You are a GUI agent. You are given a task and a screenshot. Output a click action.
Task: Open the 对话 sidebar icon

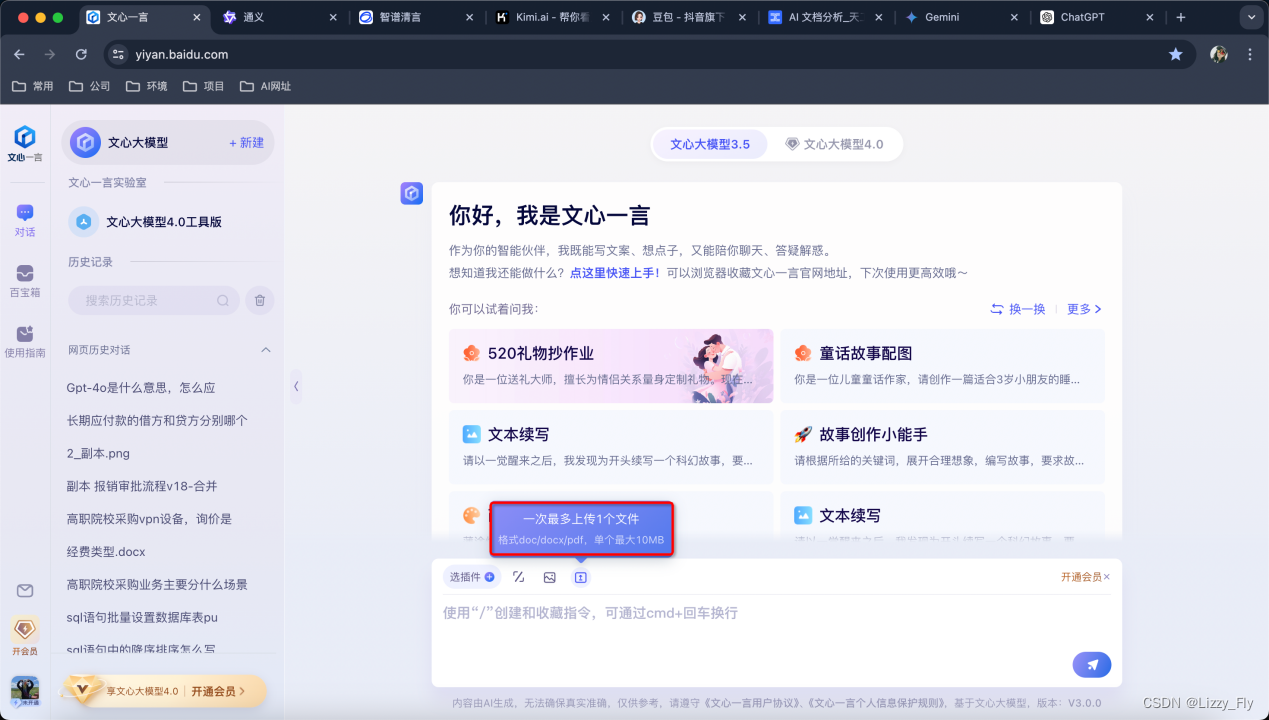25,220
